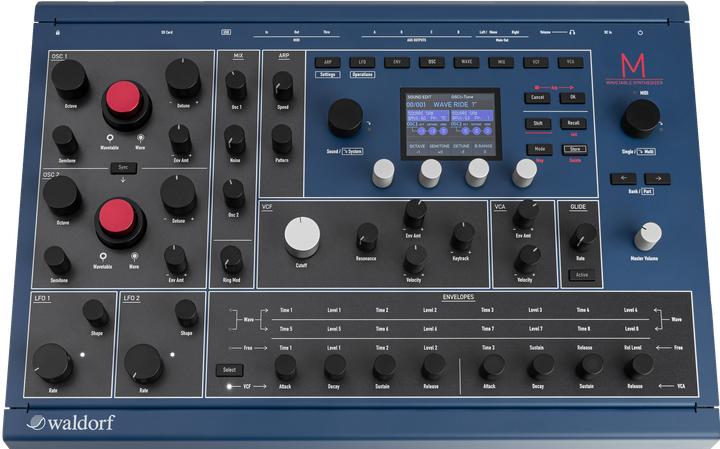Image resolution: width=720 pixels, height=449 pixels.
Task: Click the GLIDE Rate knob
Action: 583,238
